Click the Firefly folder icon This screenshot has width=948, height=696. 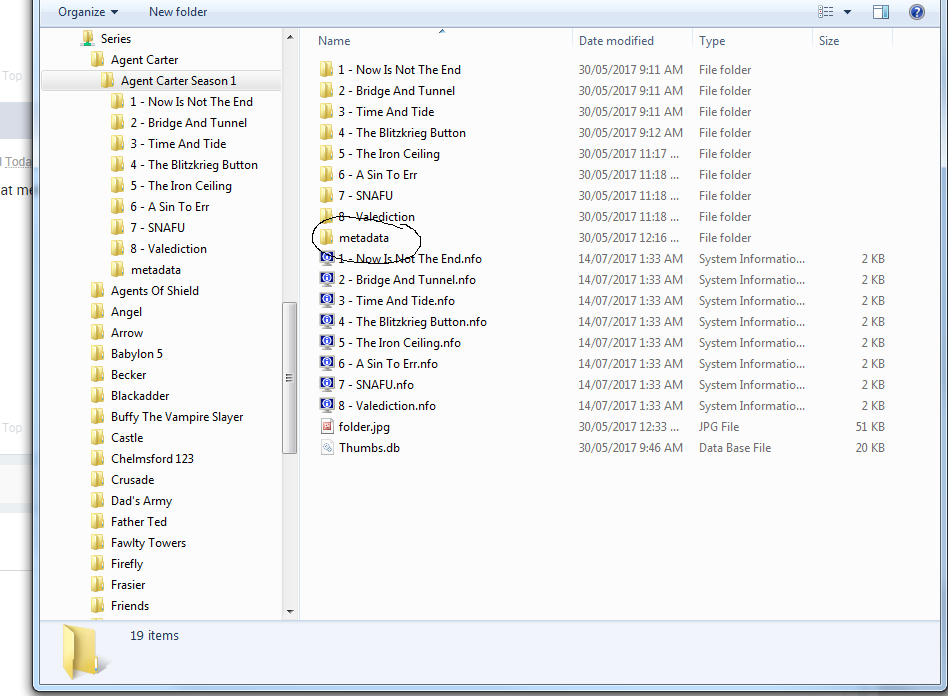pos(97,563)
